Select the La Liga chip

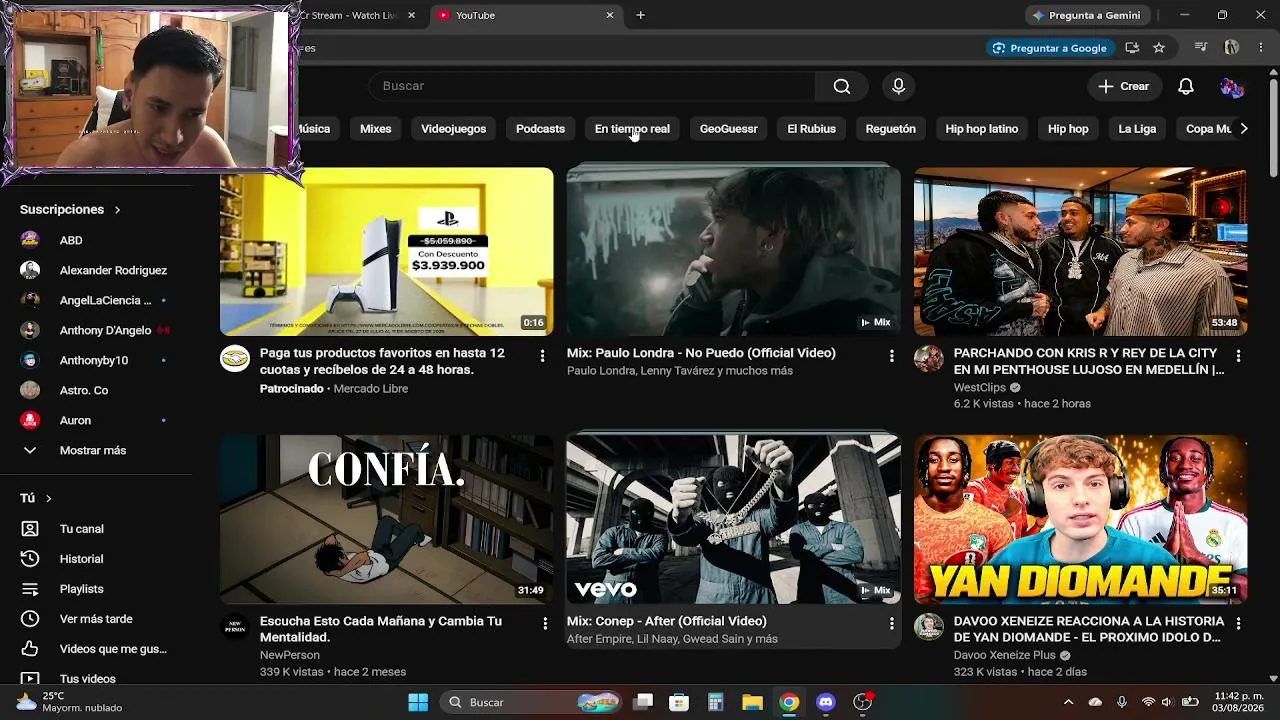pos(1137,129)
